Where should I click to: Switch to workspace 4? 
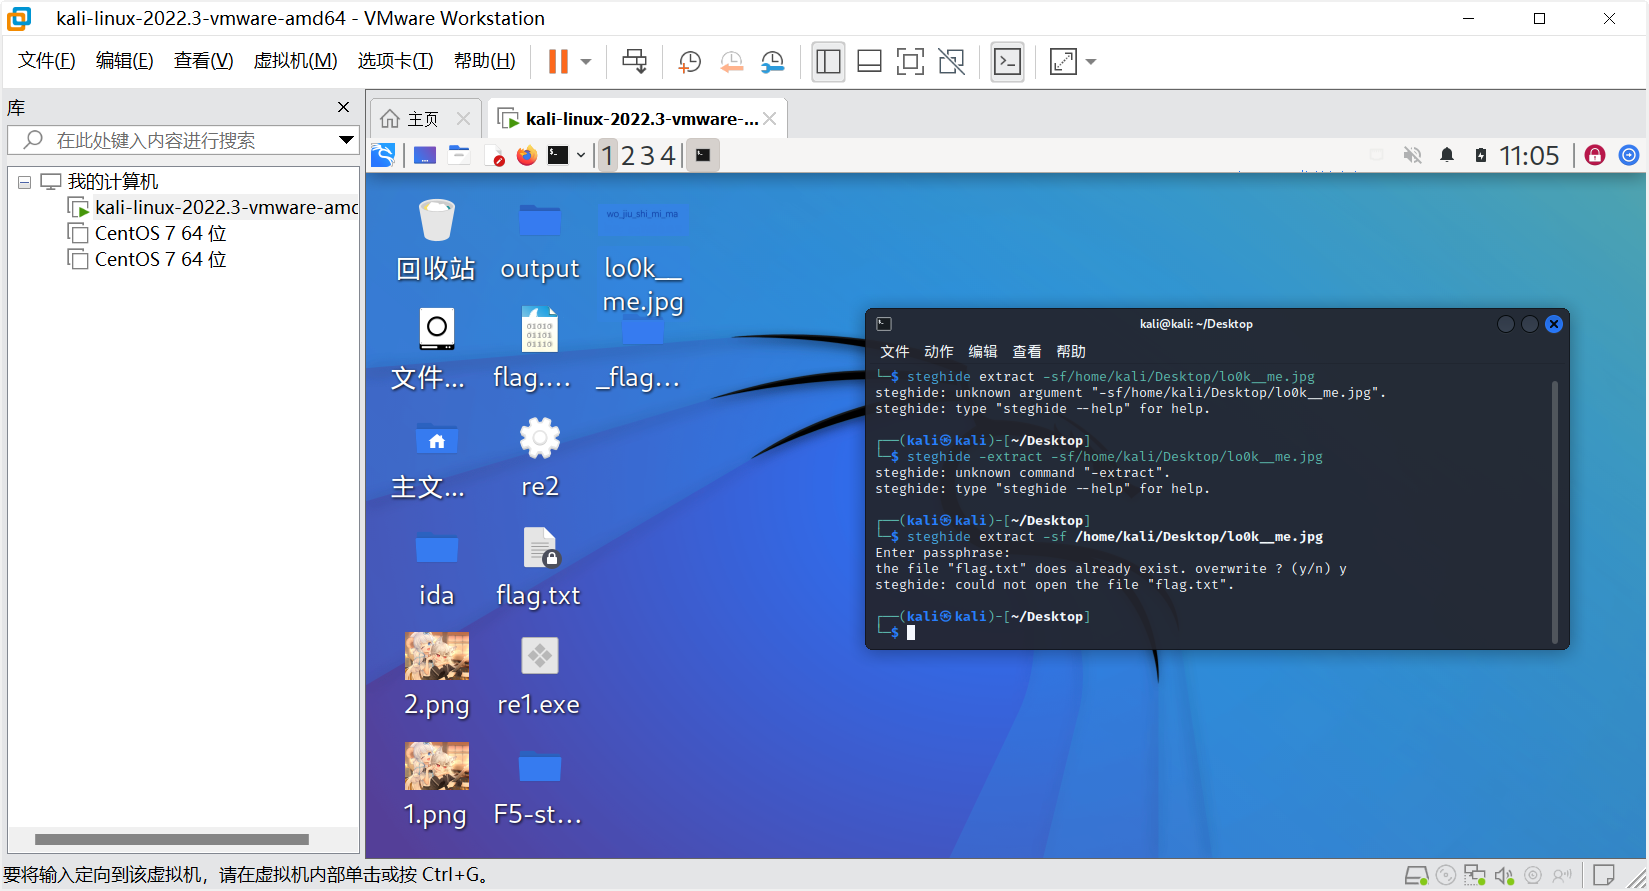click(667, 155)
